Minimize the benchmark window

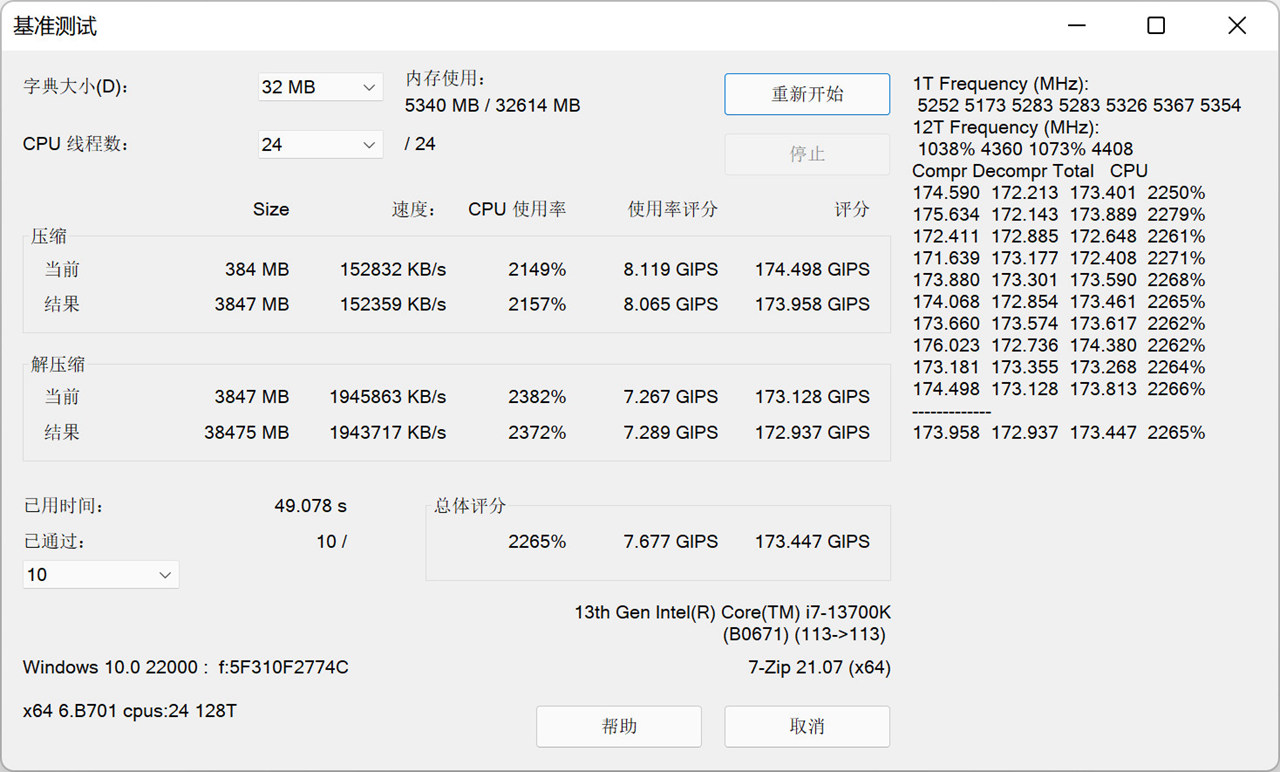point(1075,25)
